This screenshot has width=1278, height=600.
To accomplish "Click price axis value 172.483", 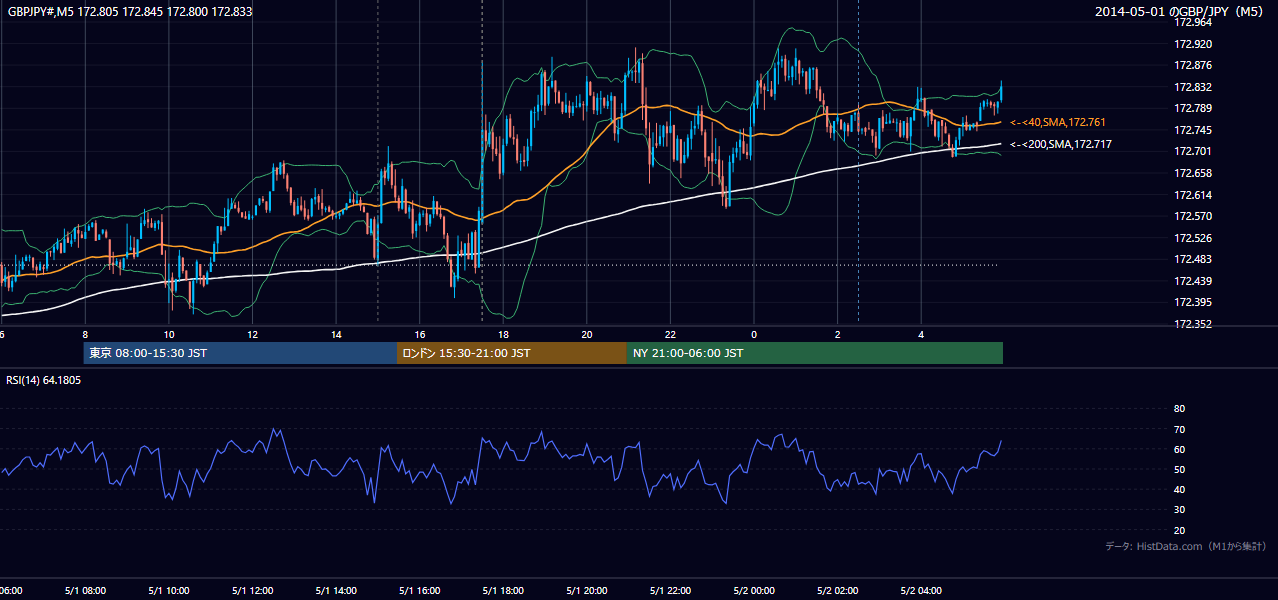I will pyautogui.click(x=1192, y=259).
